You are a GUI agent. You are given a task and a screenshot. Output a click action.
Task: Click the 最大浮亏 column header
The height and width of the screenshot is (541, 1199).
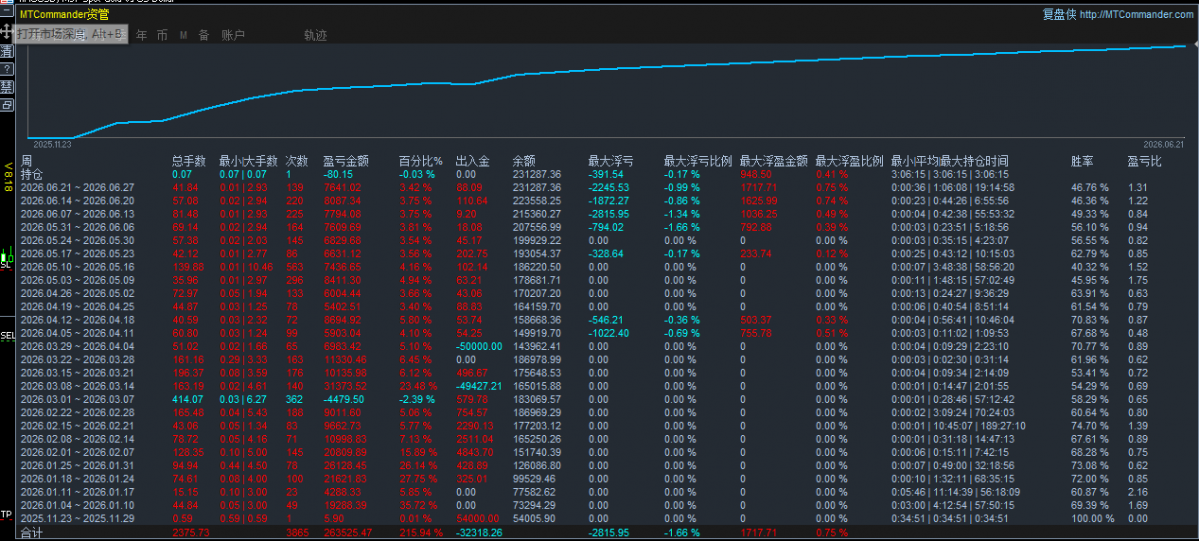(x=610, y=161)
